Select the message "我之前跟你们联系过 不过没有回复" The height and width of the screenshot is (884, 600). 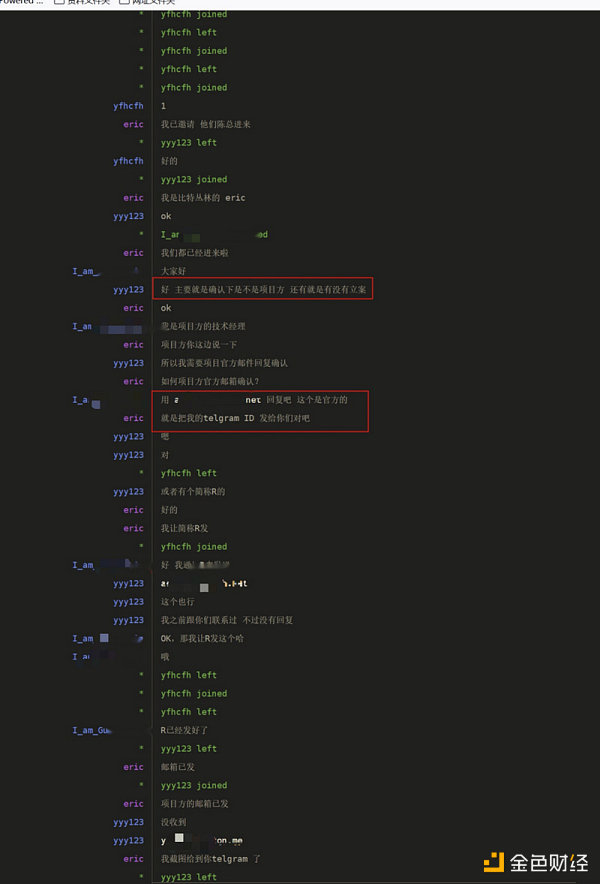[227, 620]
